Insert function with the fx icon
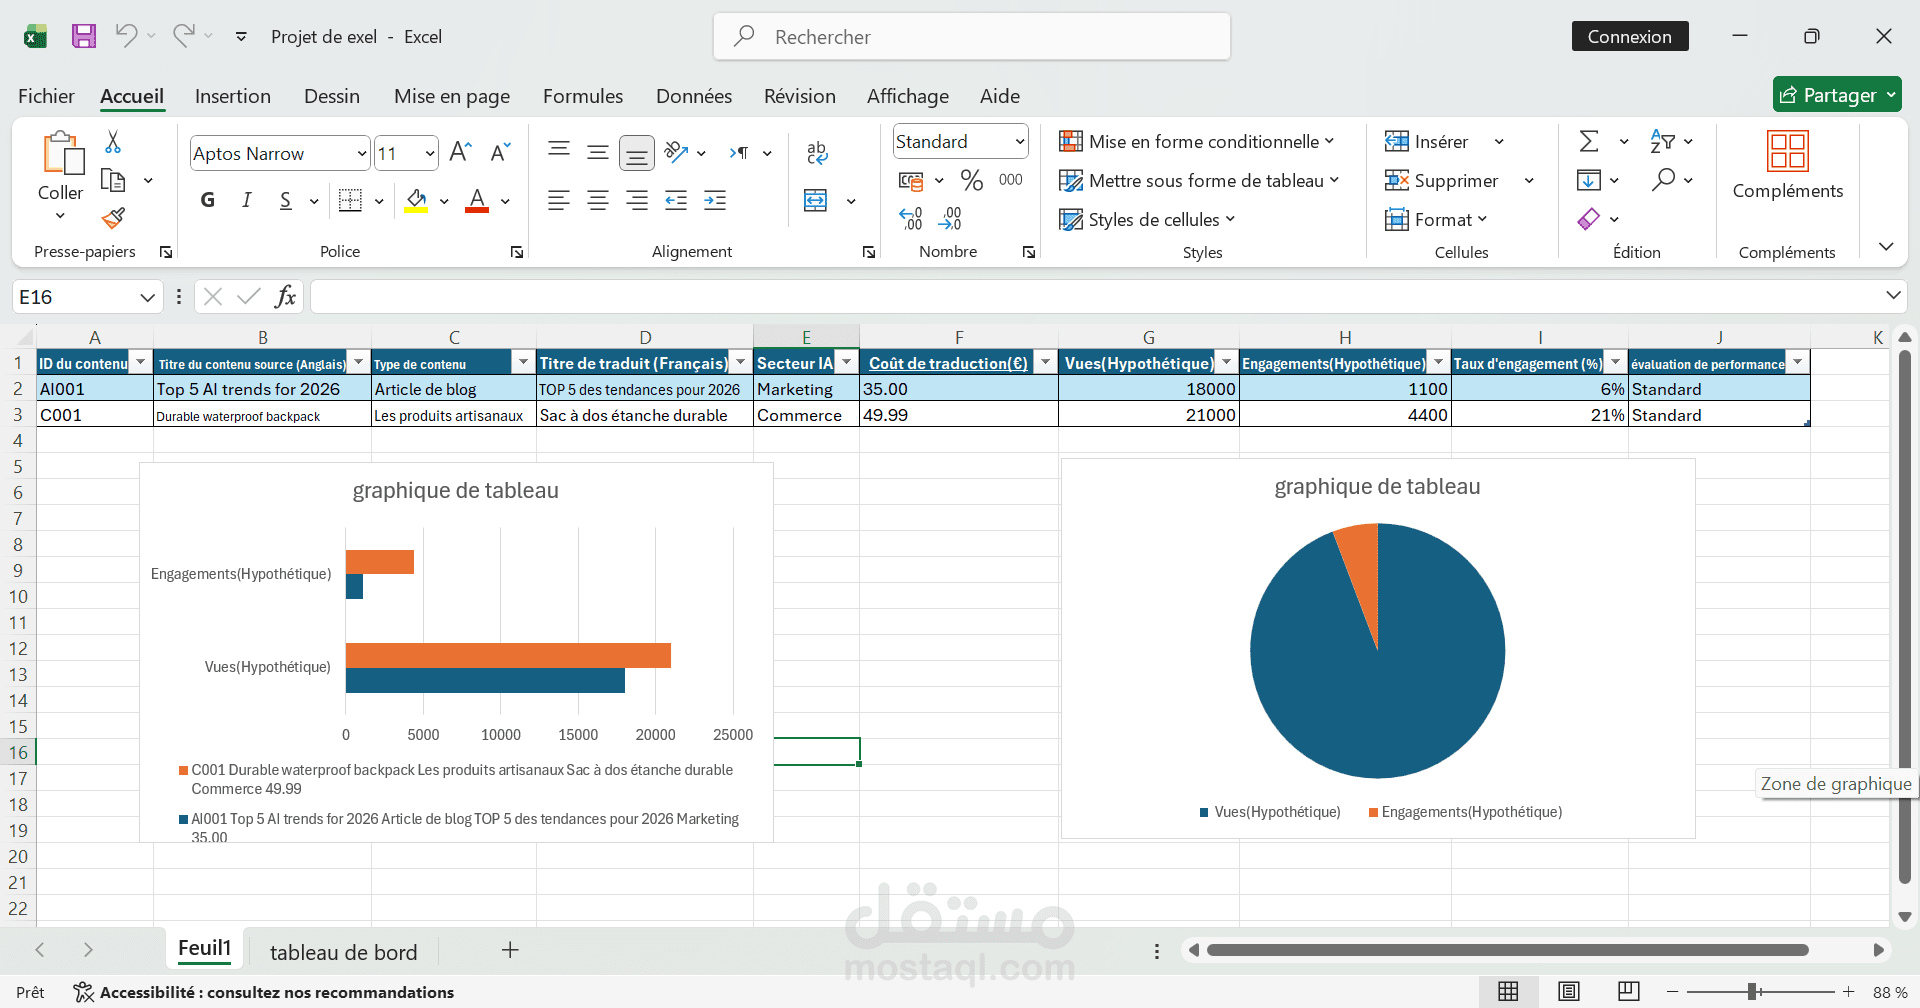Viewport: 1920px width, 1008px height. point(285,296)
